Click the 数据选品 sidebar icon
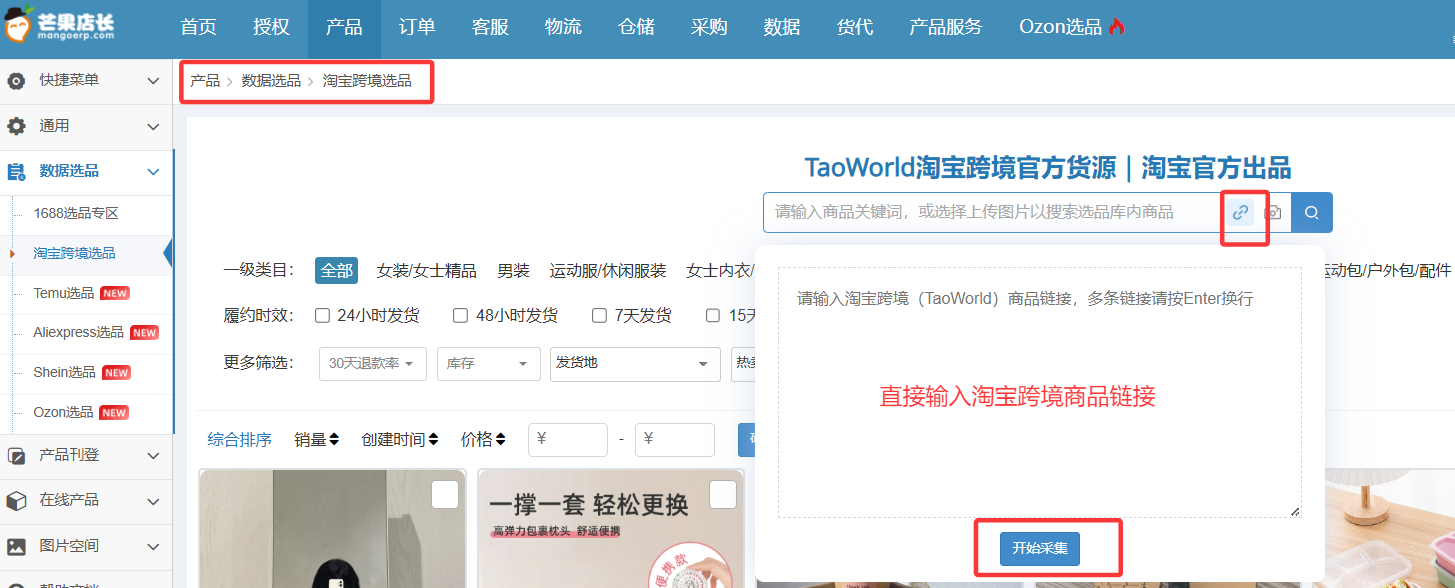Screen dimensions: 1455x588 tap(16, 171)
